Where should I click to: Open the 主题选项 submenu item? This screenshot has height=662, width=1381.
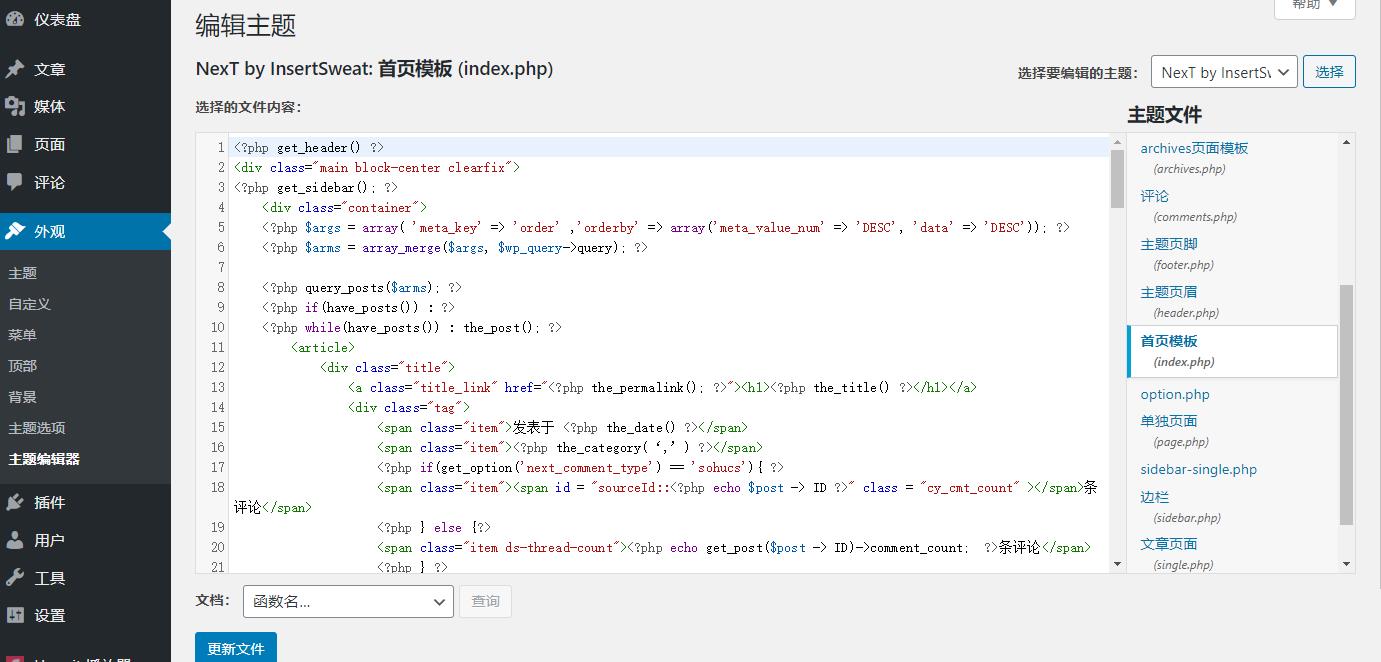click(37, 428)
